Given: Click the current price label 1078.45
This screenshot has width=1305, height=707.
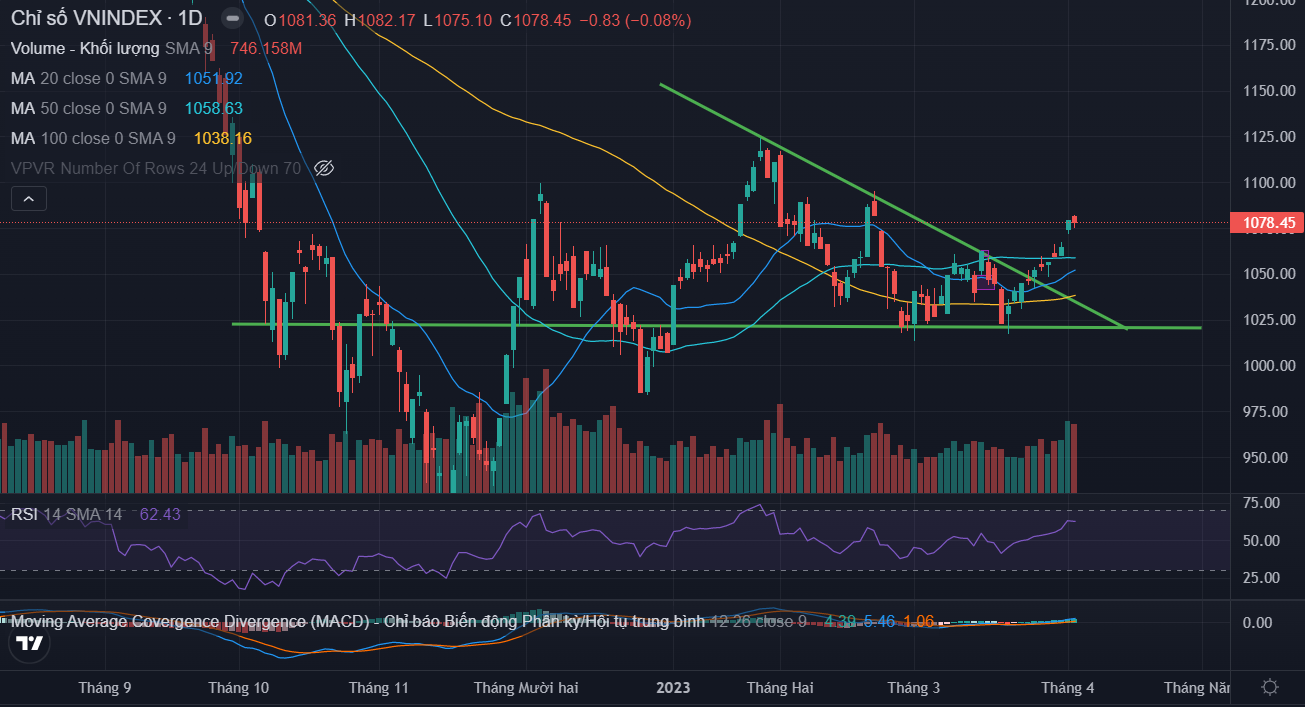Looking at the screenshot, I should 1269,223.
